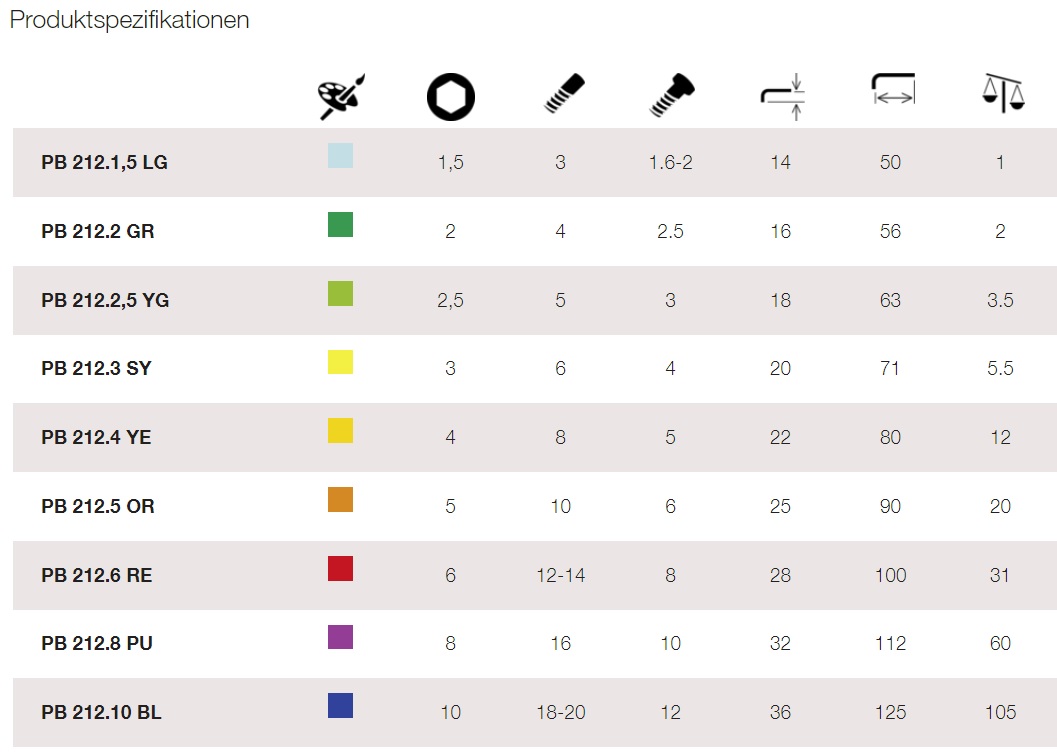Click the key length measurement icon
The image size is (1057, 752).
(893, 89)
